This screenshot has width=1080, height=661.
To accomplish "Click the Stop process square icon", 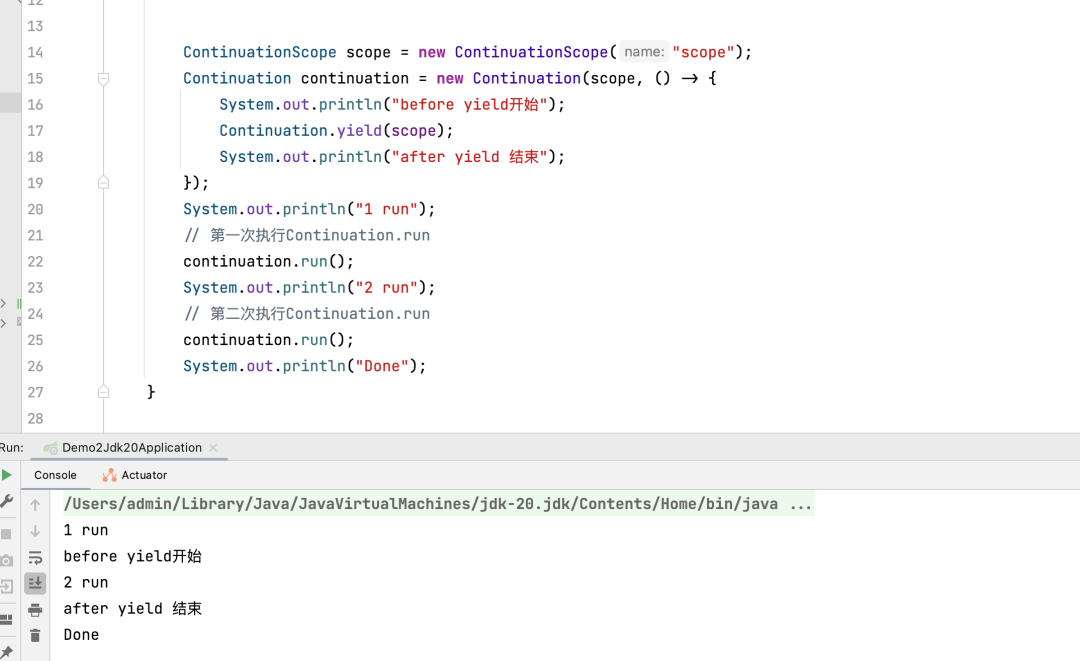I will (x=6, y=534).
